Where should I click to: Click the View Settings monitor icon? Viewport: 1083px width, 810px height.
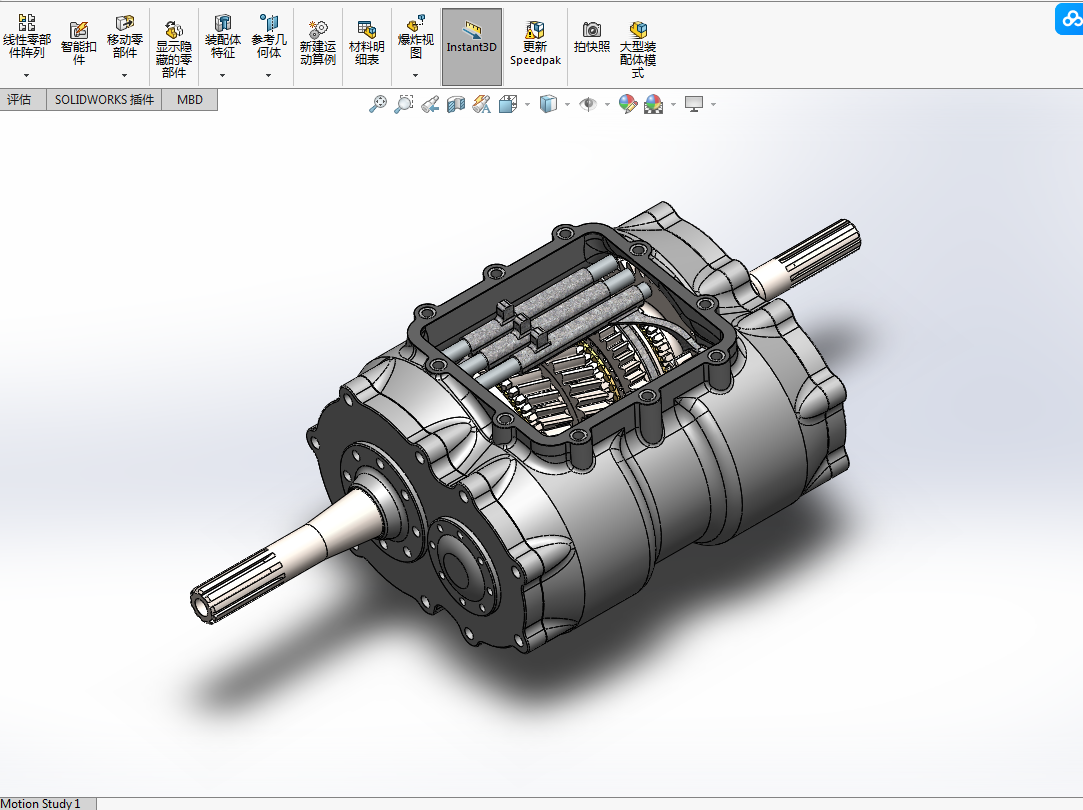[x=693, y=104]
